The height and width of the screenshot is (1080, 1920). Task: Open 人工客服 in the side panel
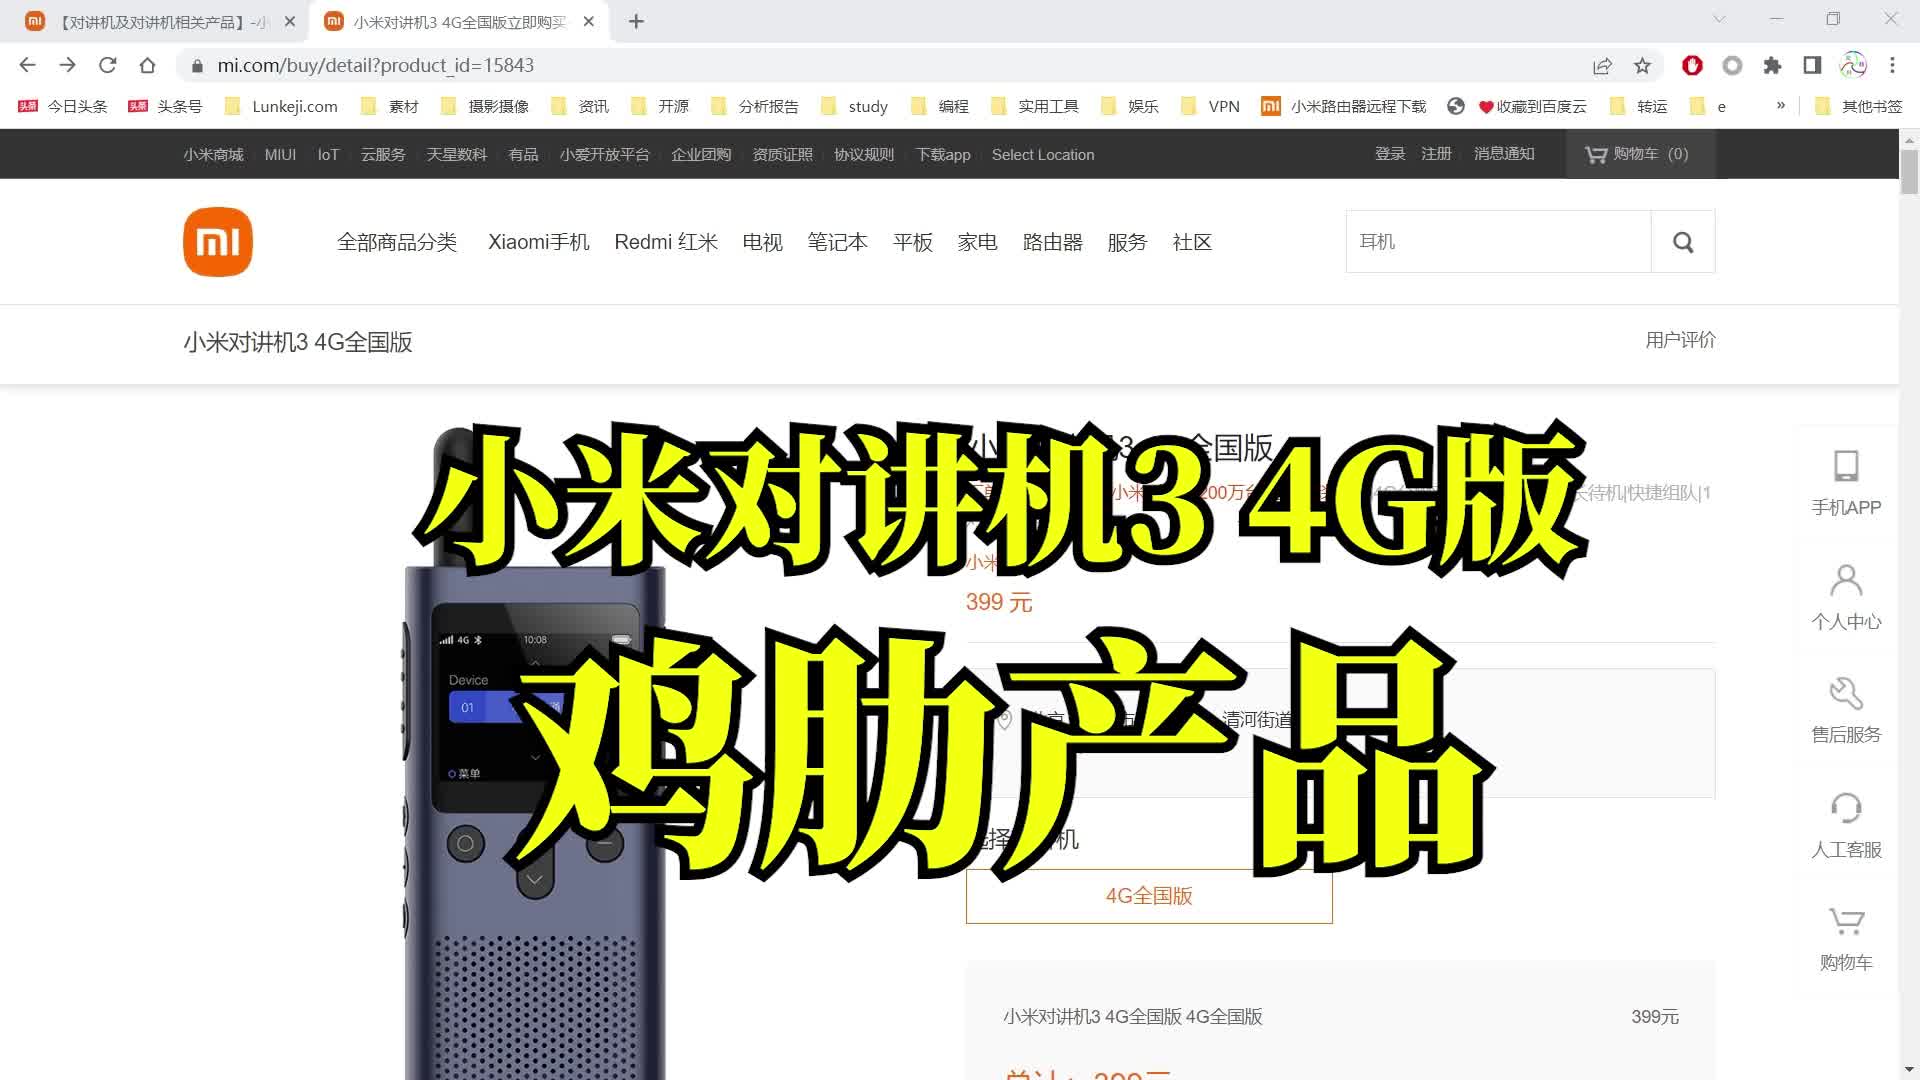point(1846,825)
